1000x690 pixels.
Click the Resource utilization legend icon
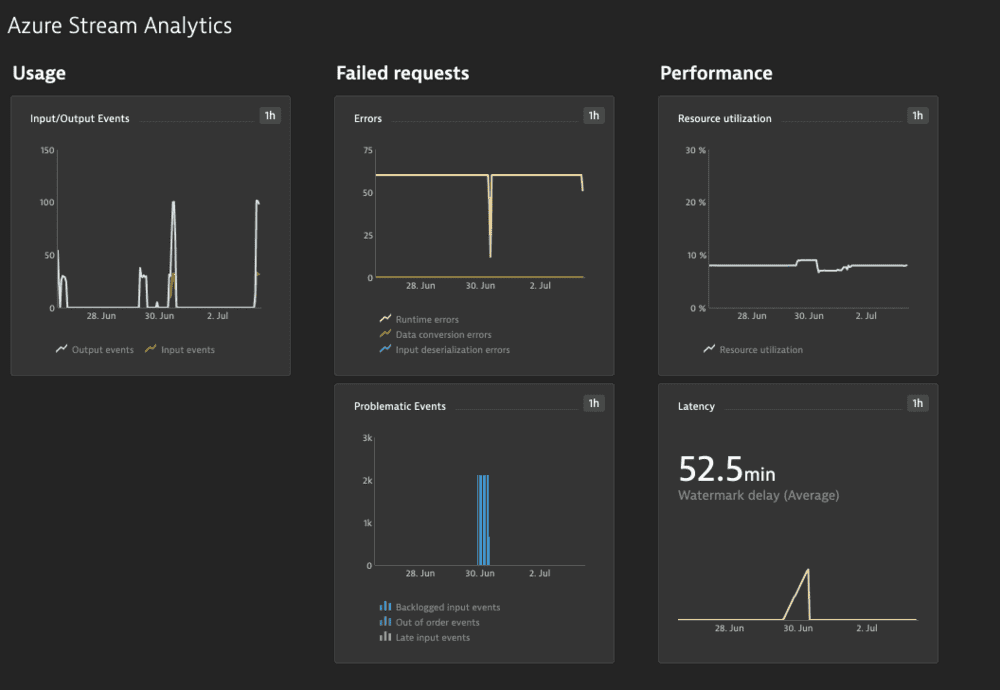coord(709,349)
